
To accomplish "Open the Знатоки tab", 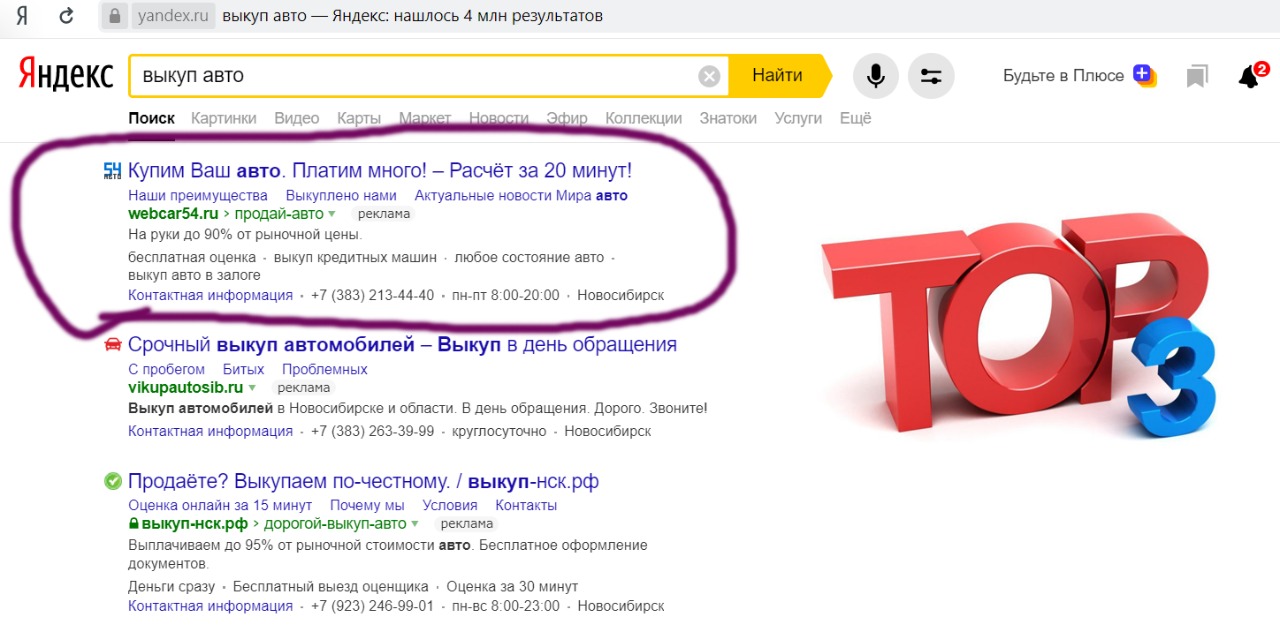I will tap(728, 118).
